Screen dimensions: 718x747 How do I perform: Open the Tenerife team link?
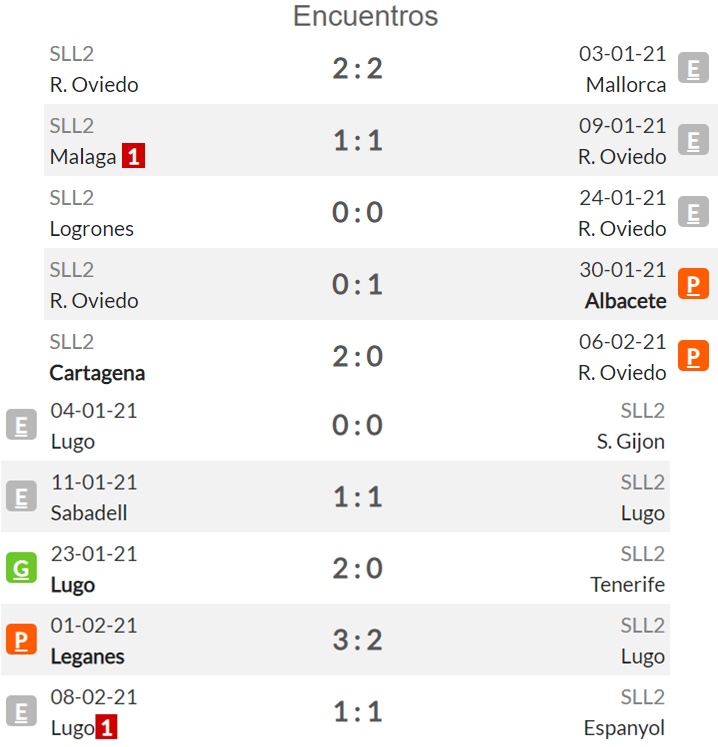pos(627,585)
